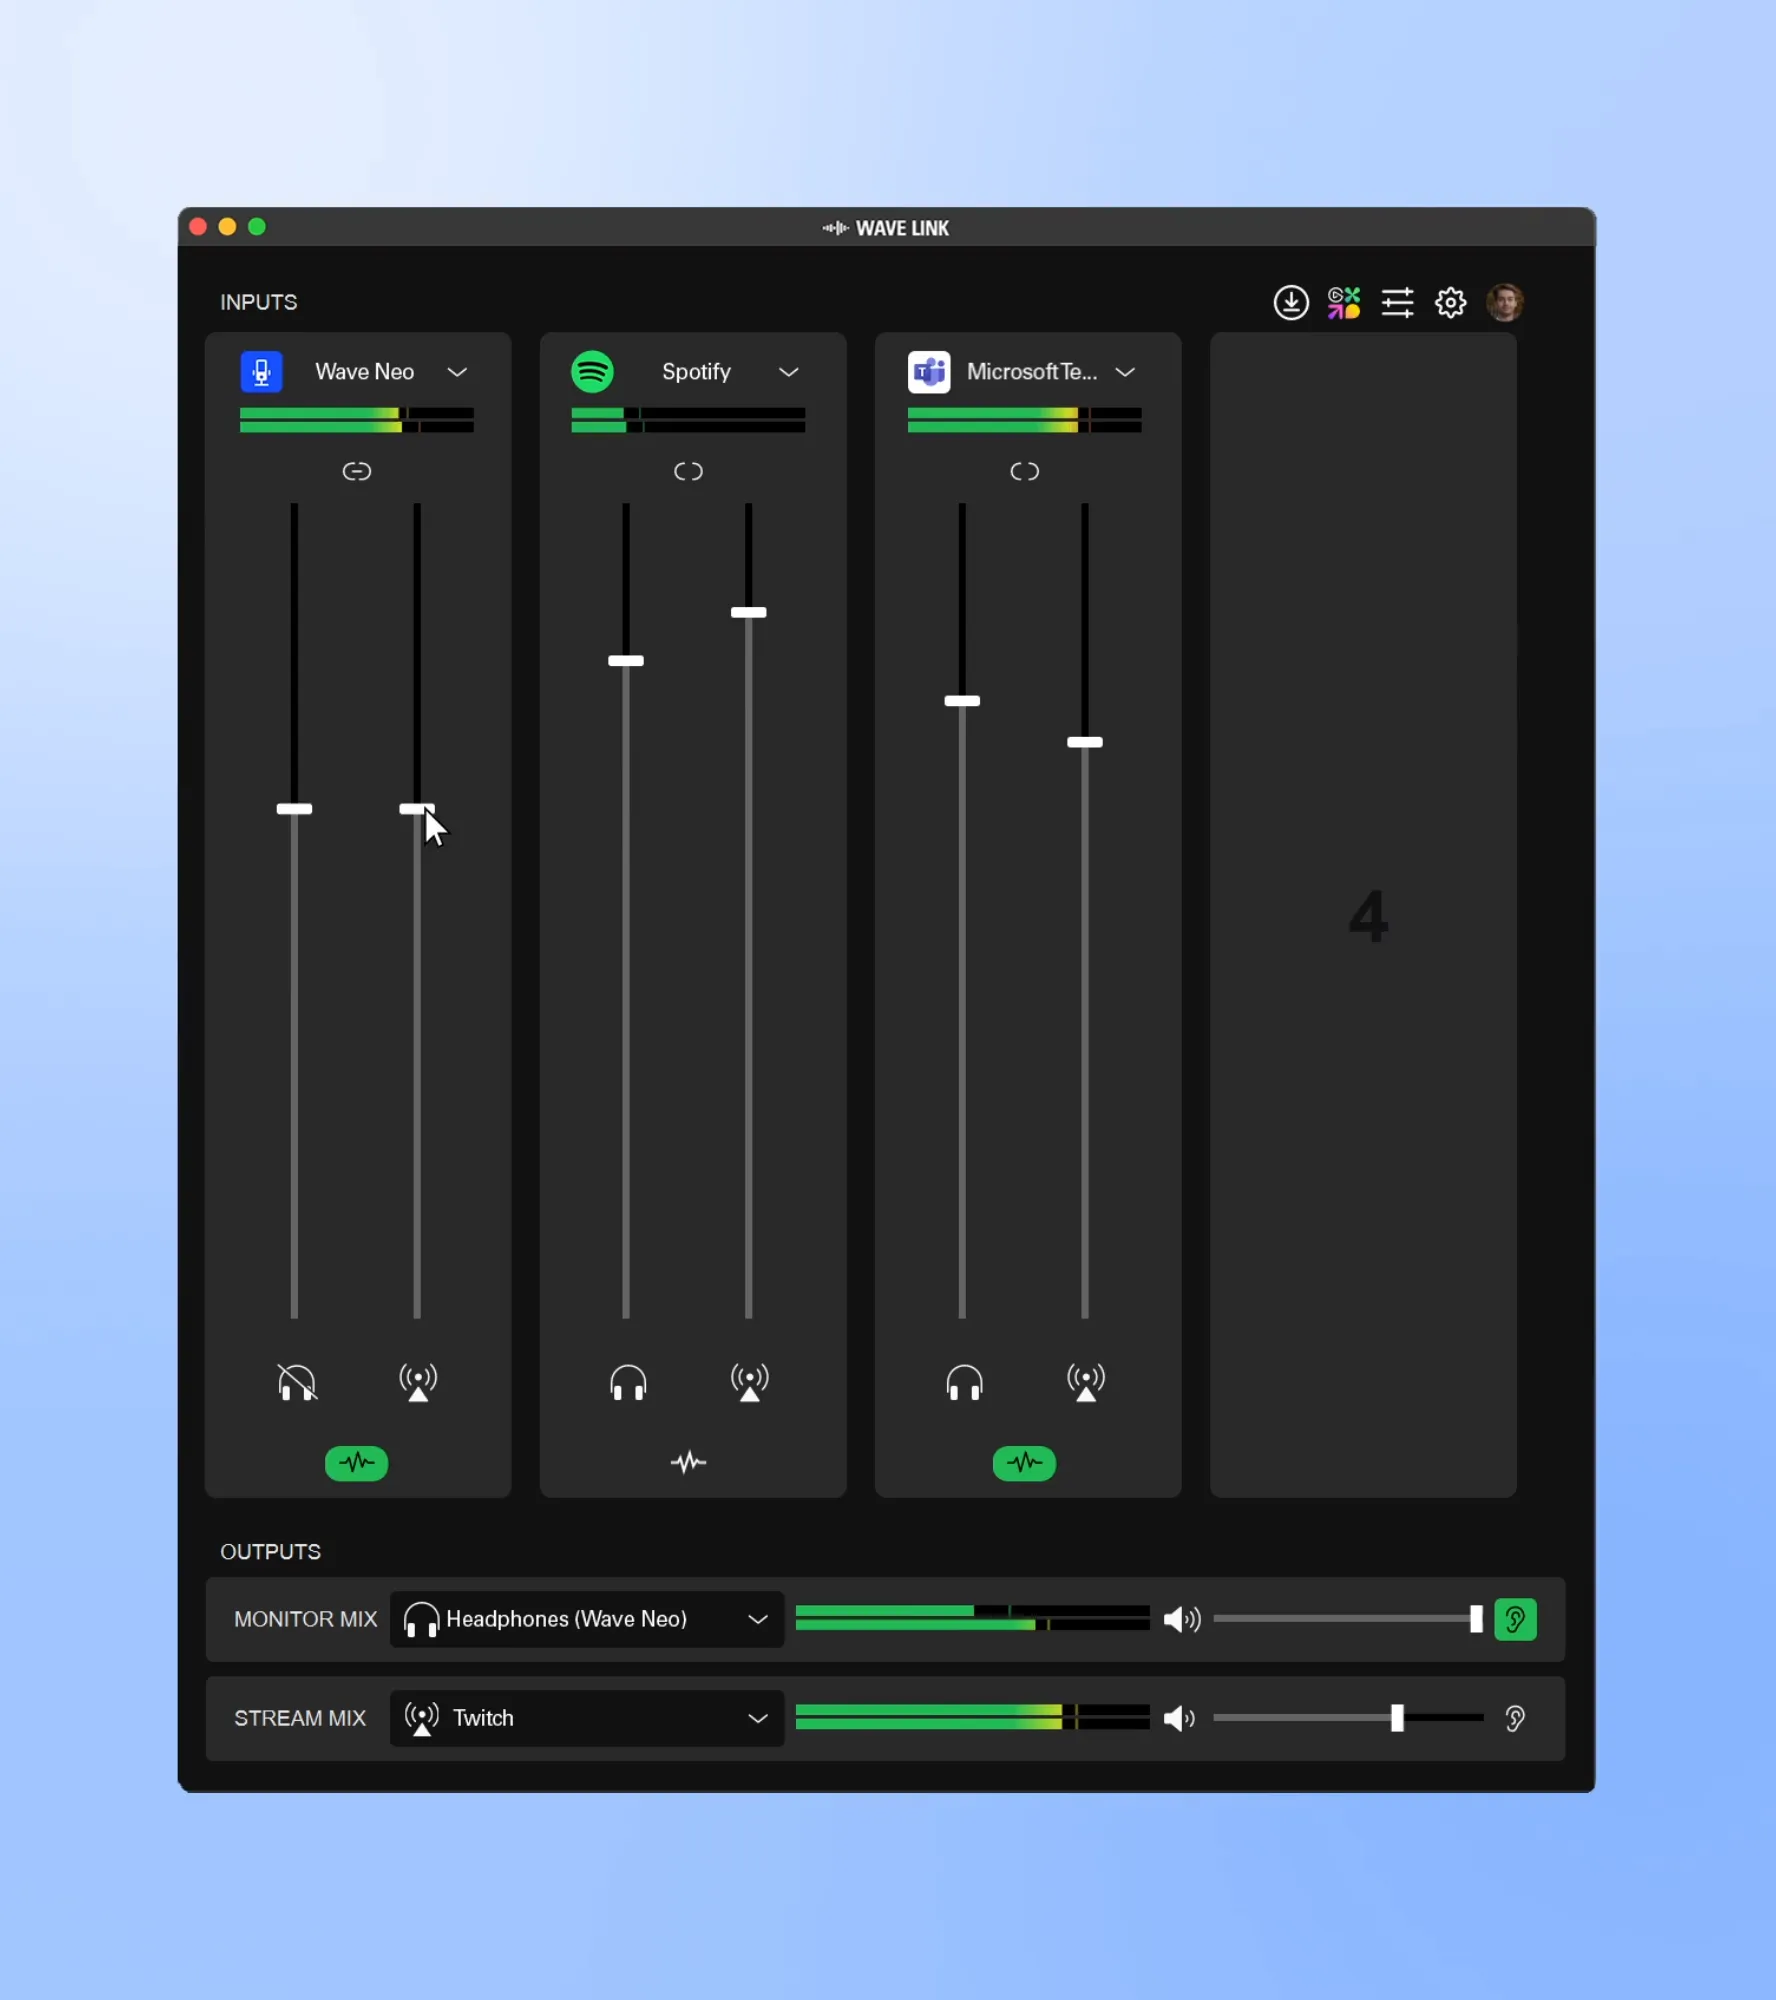Screen dimensions: 1776x2000
Task: Open the colorful plugins marketplace icon
Action: 1344,302
